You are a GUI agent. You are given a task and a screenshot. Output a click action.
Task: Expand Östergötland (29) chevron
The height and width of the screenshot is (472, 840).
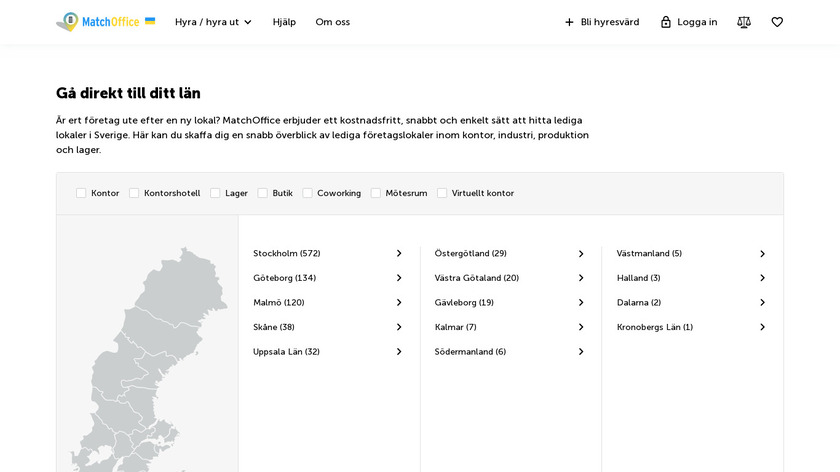coord(581,254)
